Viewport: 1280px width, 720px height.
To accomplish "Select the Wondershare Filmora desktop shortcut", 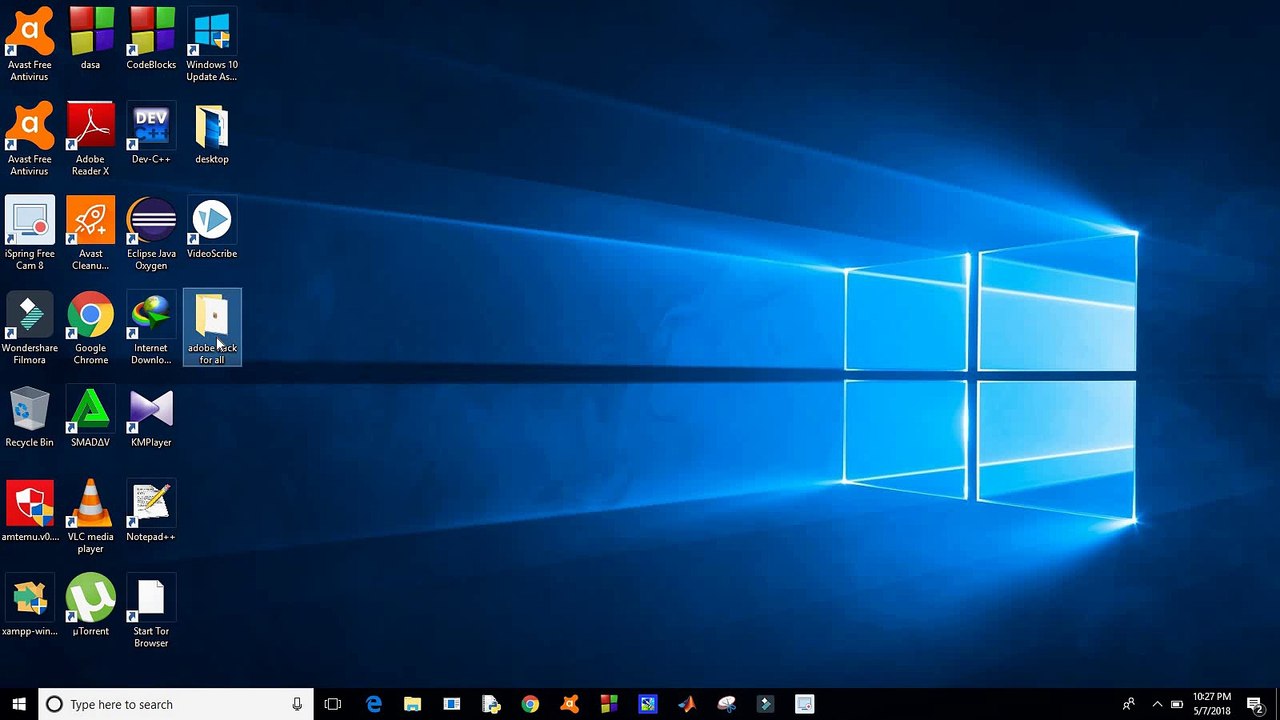I will [x=29, y=328].
